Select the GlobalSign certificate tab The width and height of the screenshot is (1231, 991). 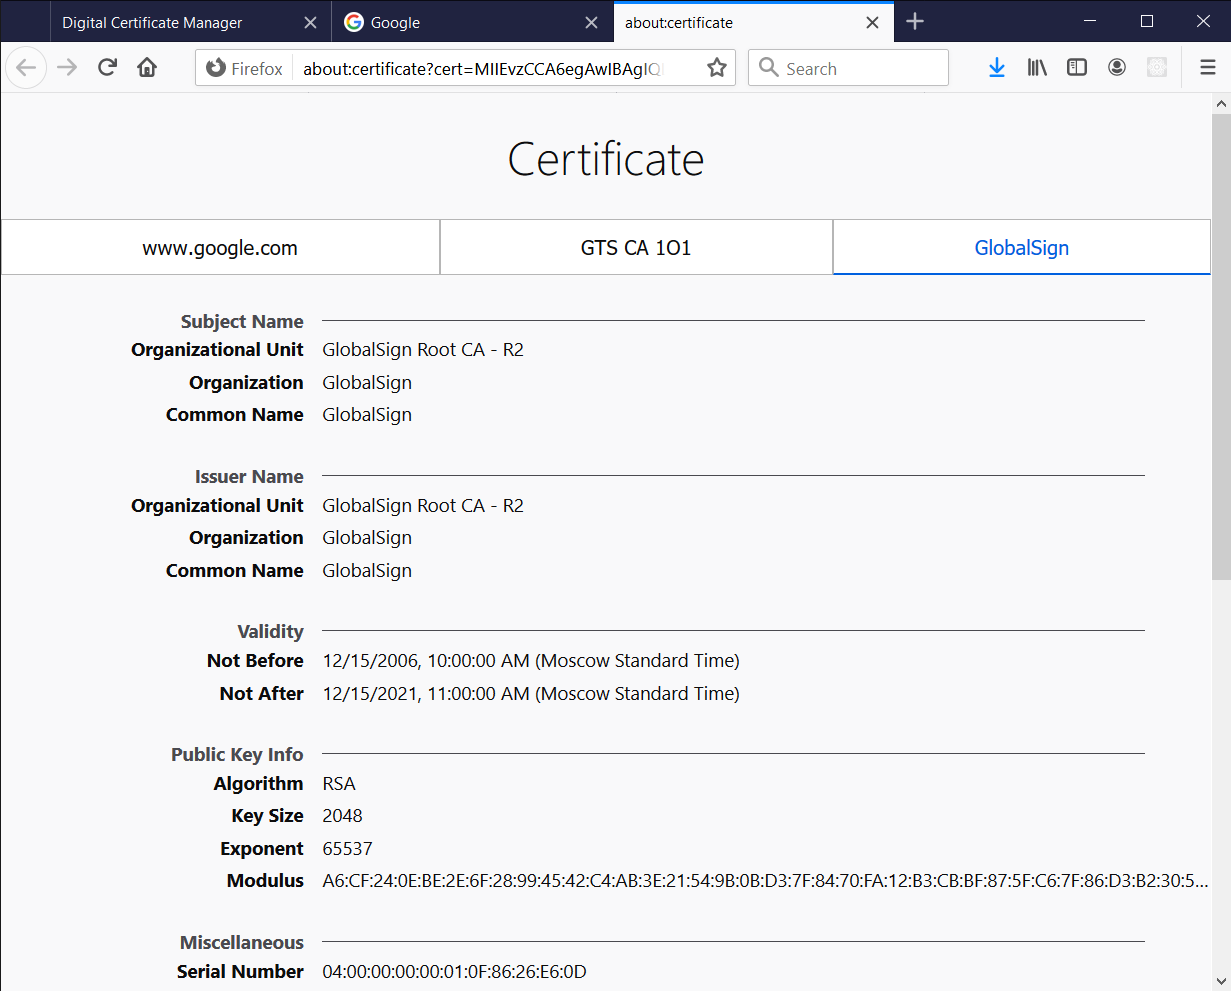pyautogui.click(x=1021, y=248)
